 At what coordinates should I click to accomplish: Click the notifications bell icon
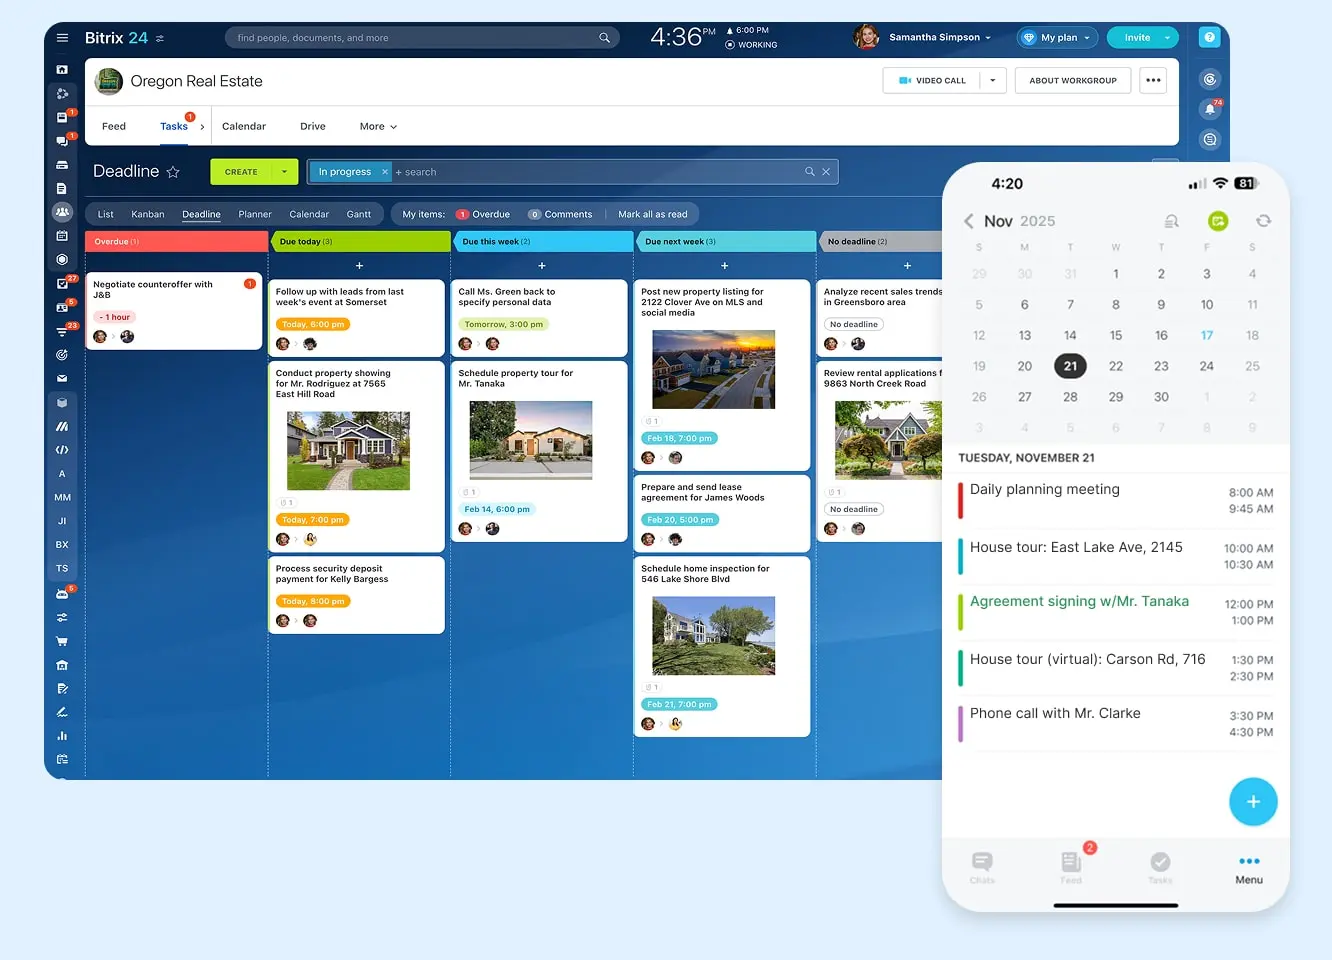tap(1209, 110)
